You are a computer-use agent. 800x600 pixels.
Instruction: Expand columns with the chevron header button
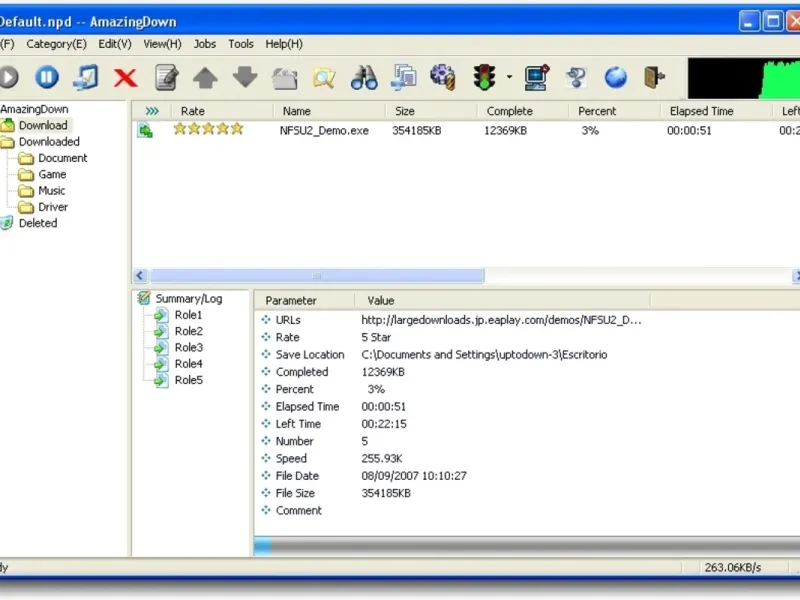(x=152, y=111)
